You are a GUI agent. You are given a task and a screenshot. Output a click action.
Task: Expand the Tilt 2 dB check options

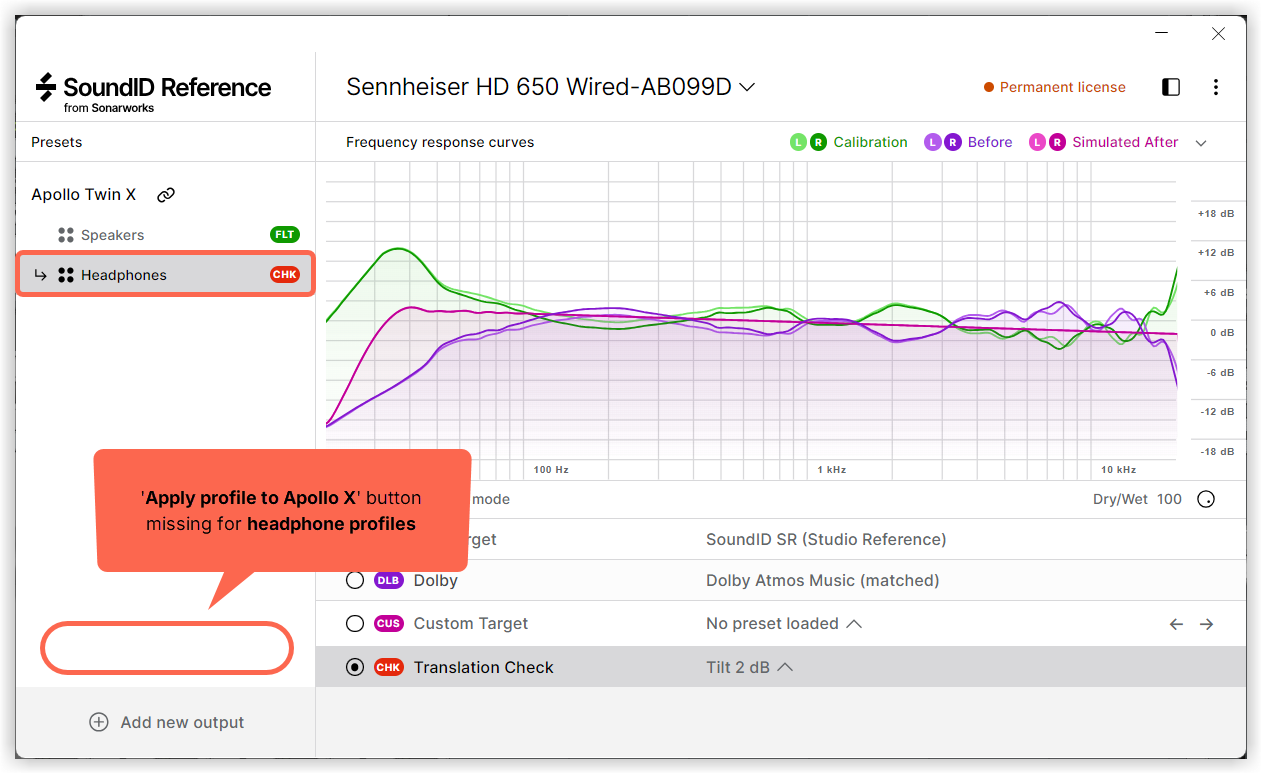[x=785, y=667]
